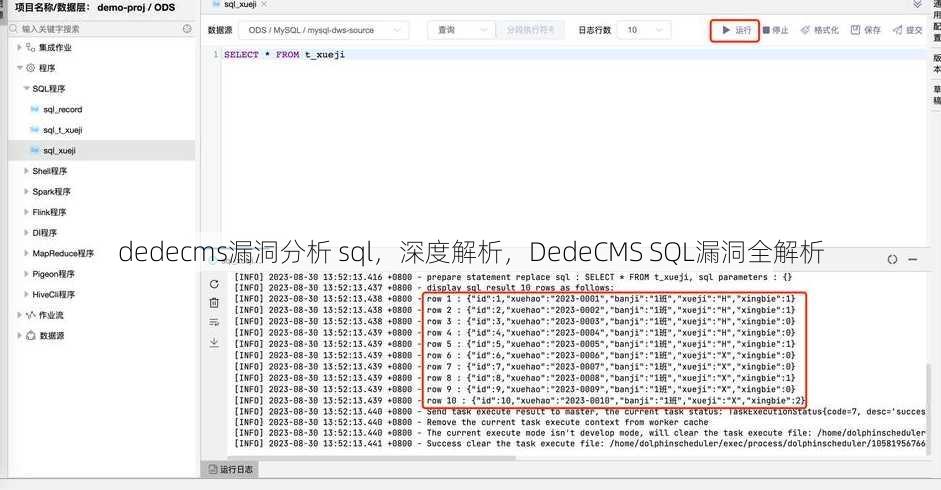Expand the MapReduce程序 node

coord(26,253)
